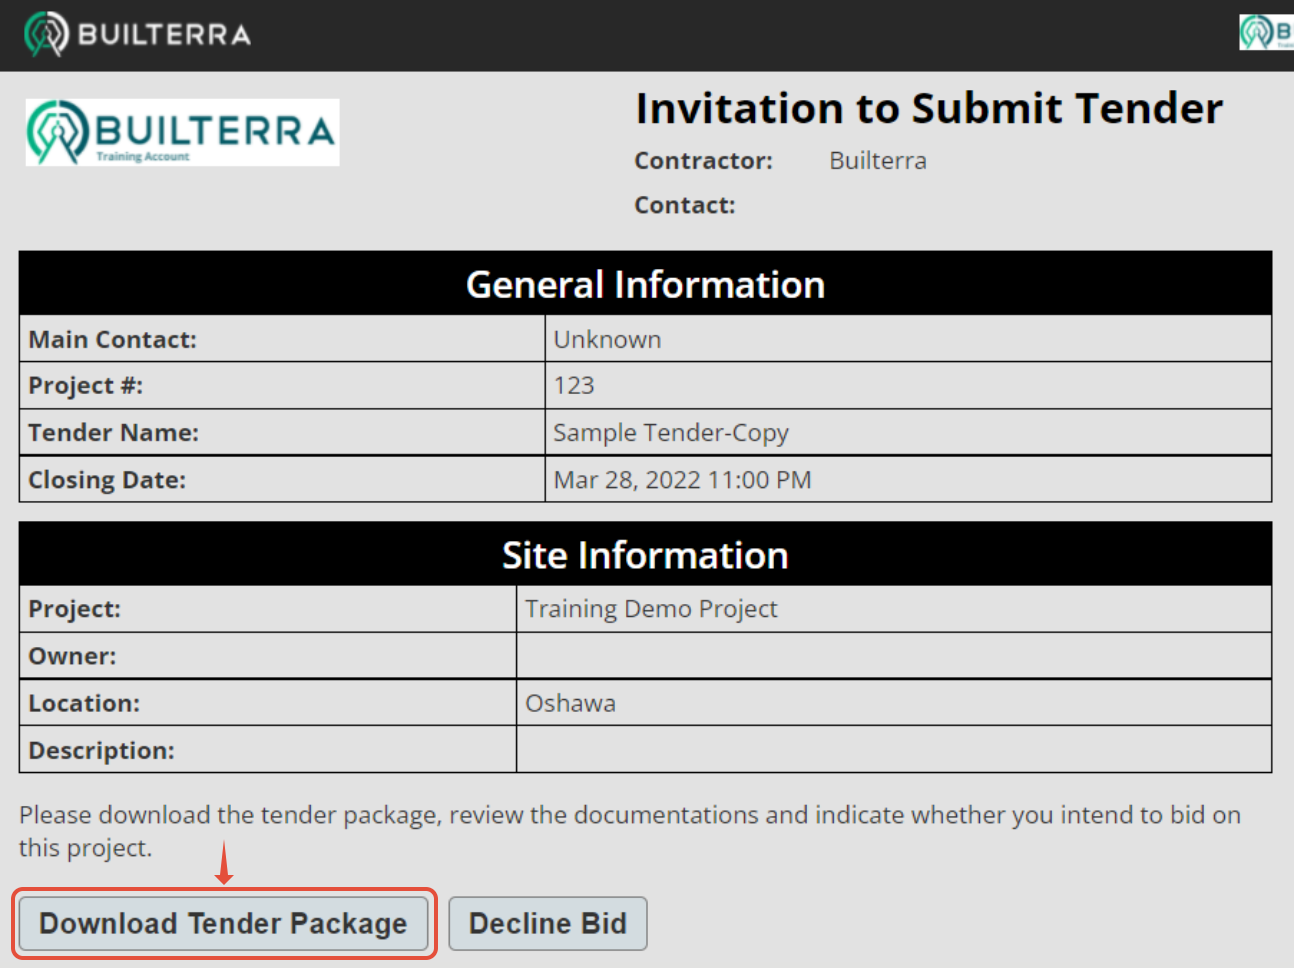Click the 'General Information' section header
1294x968 pixels.
[x=645, y=284]
